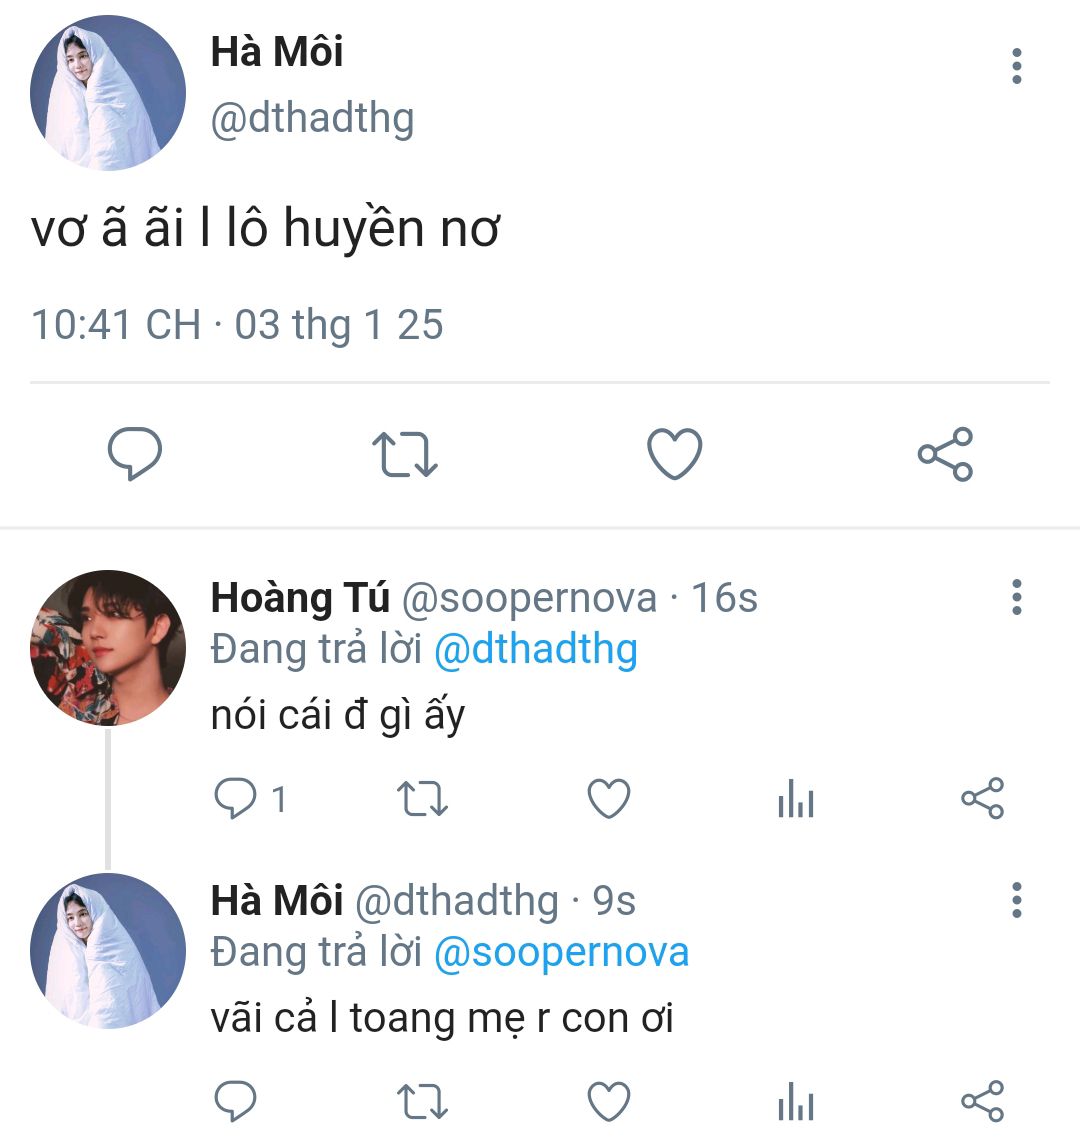Open more options on Hà Môi's last reply
Screen dimensions: 1080x1140
[x=1017, y=900]
